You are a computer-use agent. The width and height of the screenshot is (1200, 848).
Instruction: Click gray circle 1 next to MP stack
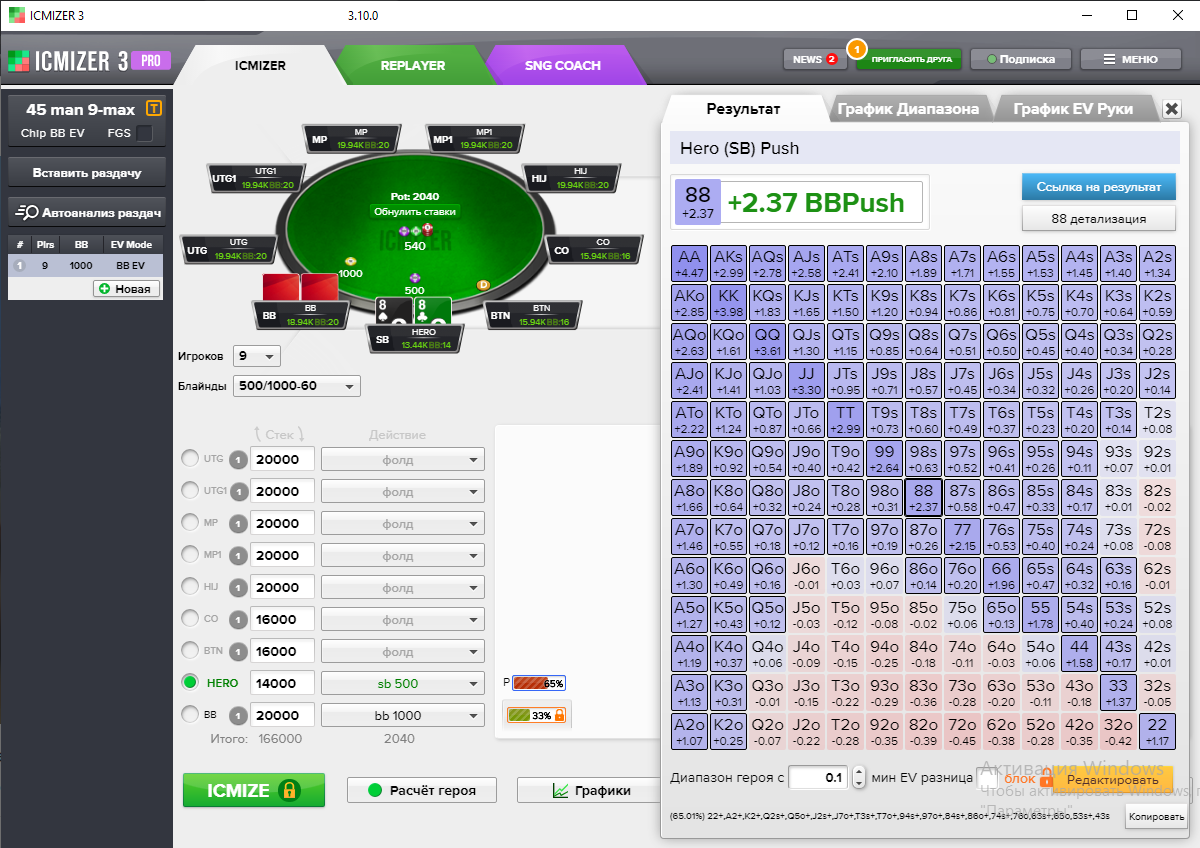pyautogui.click(x=238, y=523)
